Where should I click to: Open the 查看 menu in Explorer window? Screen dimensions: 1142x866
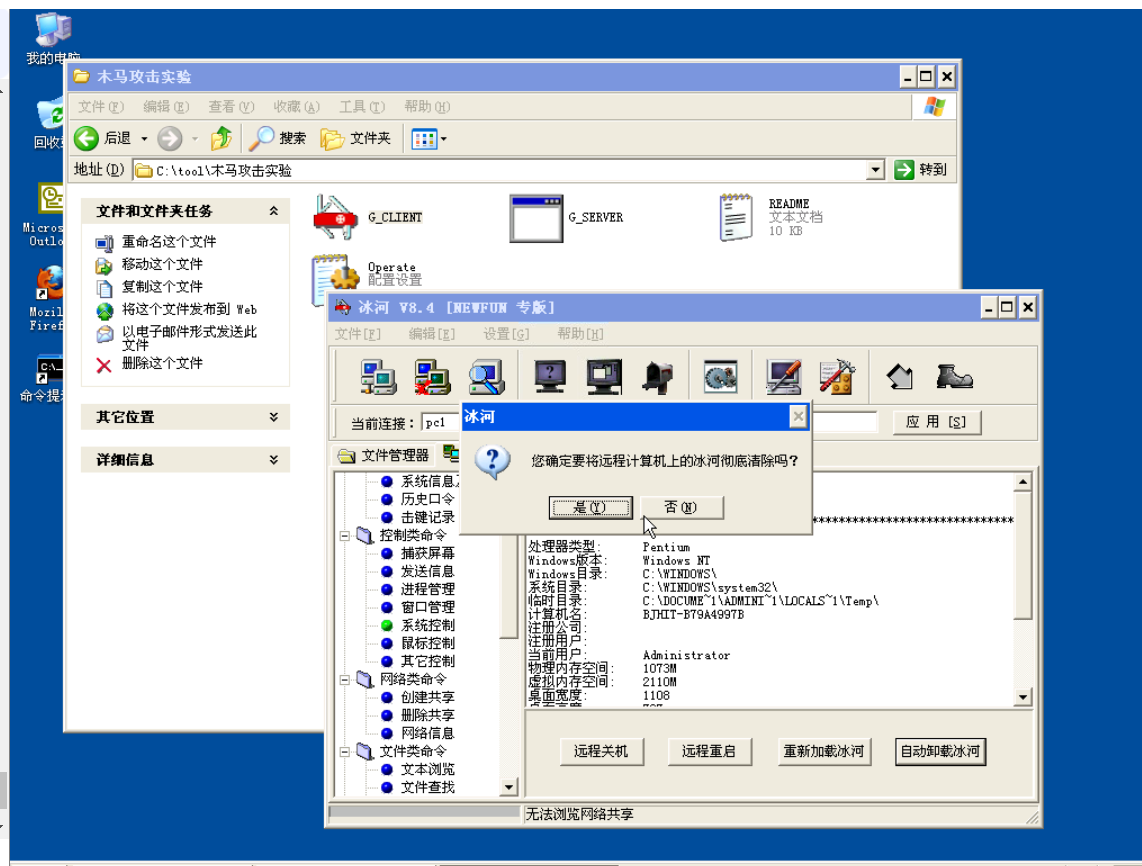[231, 106]
